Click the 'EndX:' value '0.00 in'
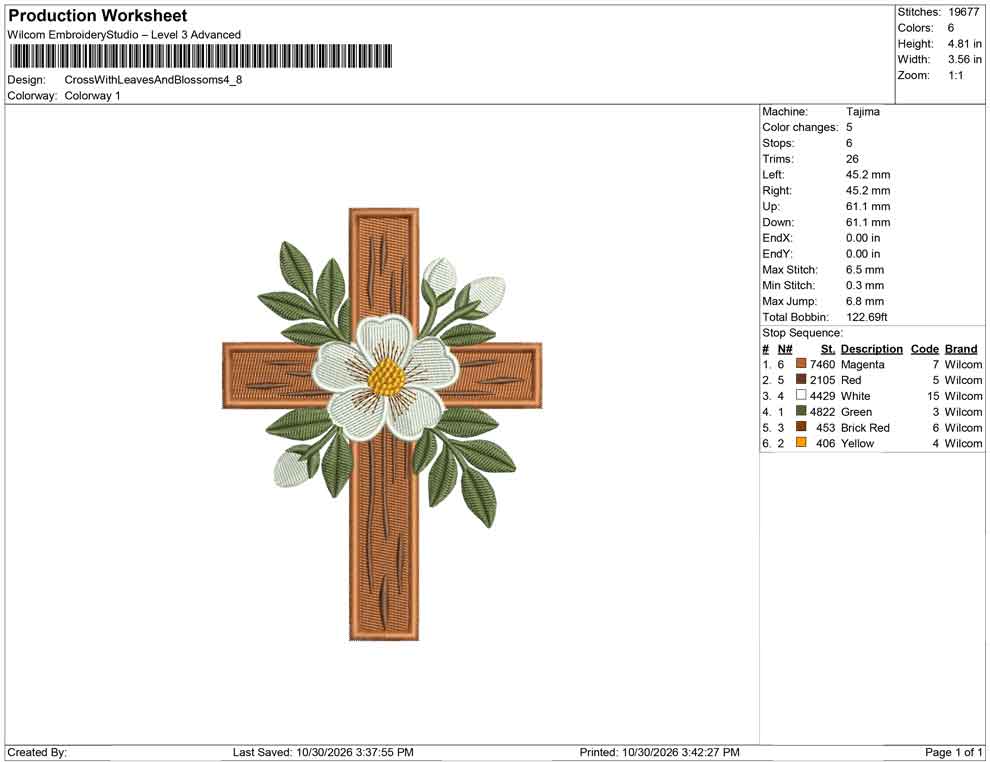This screenshot has height=762, width=990. coord(862,238)
